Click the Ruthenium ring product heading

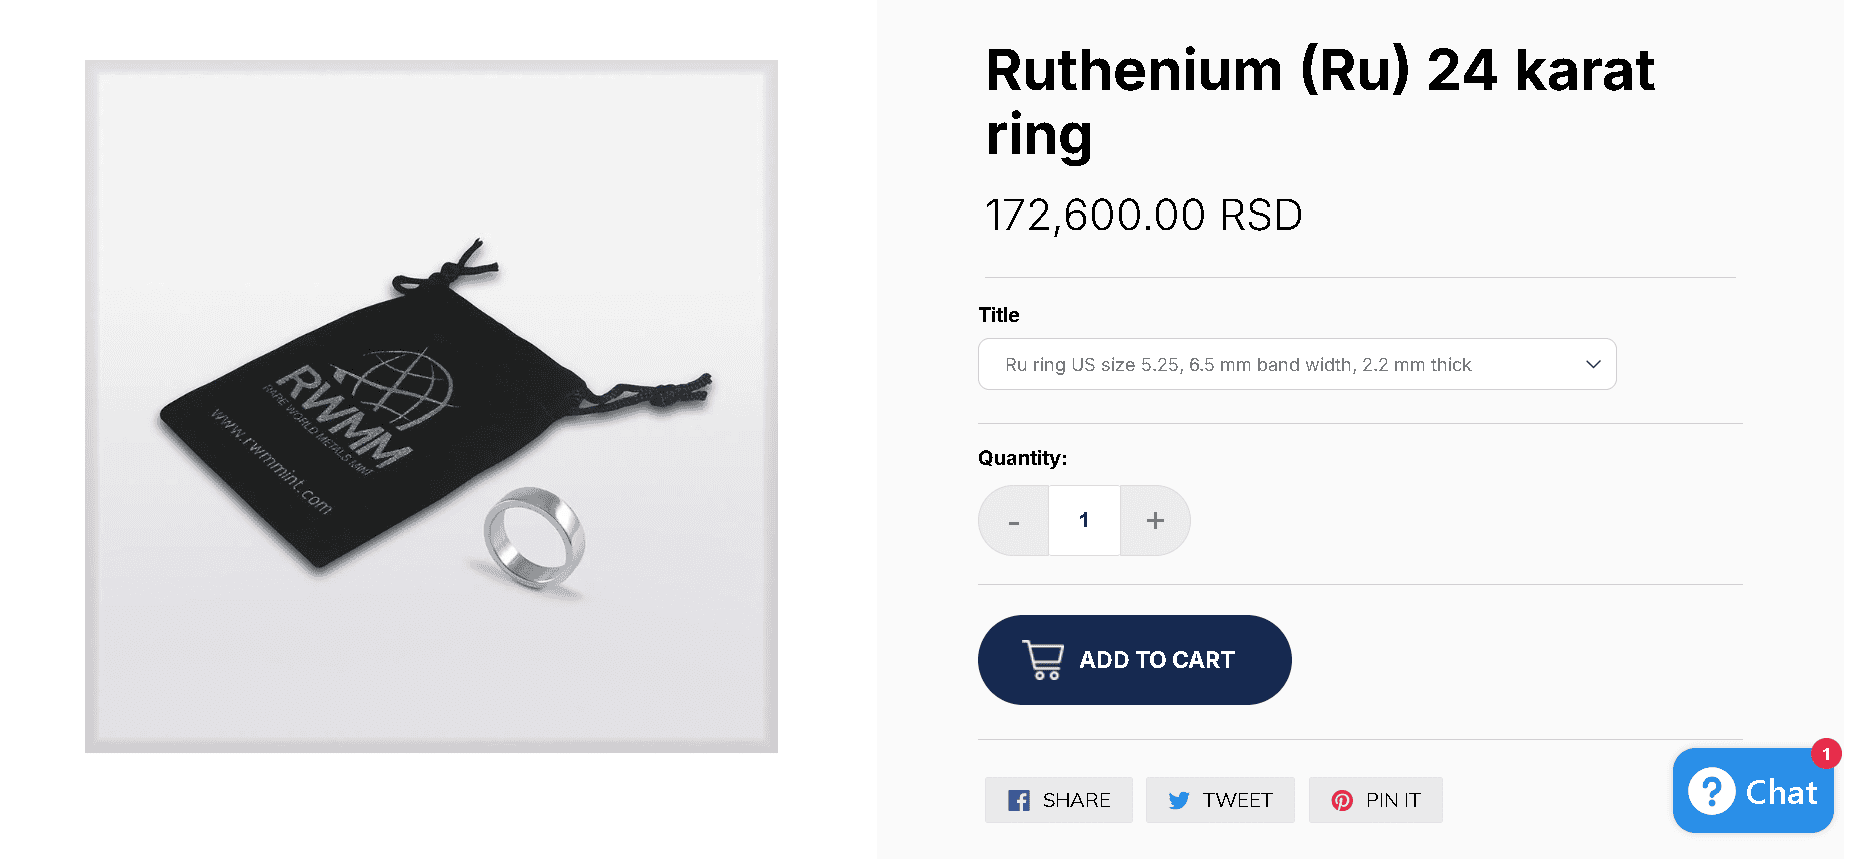point(1319,101)
